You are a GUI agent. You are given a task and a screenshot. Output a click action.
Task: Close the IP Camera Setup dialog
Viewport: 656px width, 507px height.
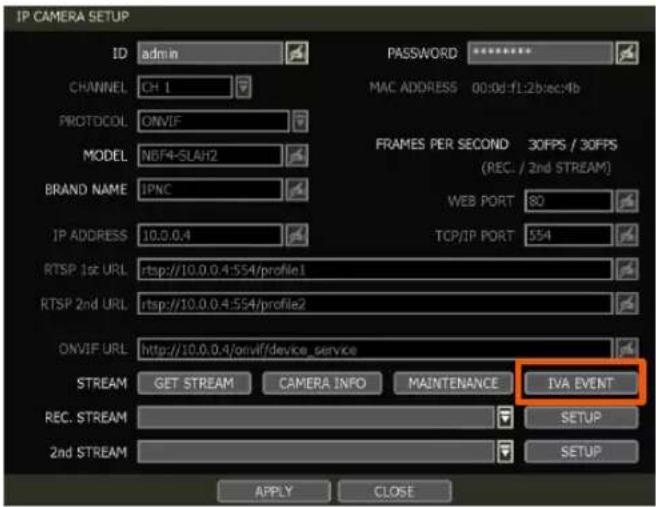394,491
